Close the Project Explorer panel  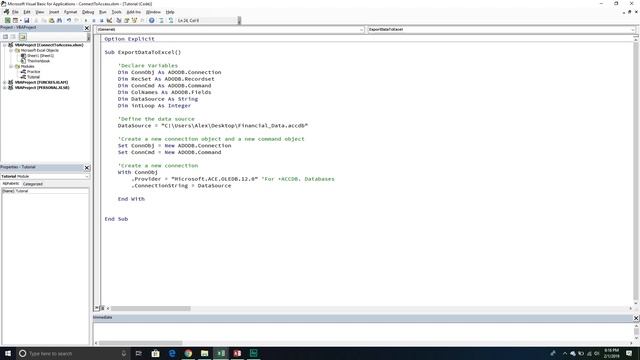point(87,28)
